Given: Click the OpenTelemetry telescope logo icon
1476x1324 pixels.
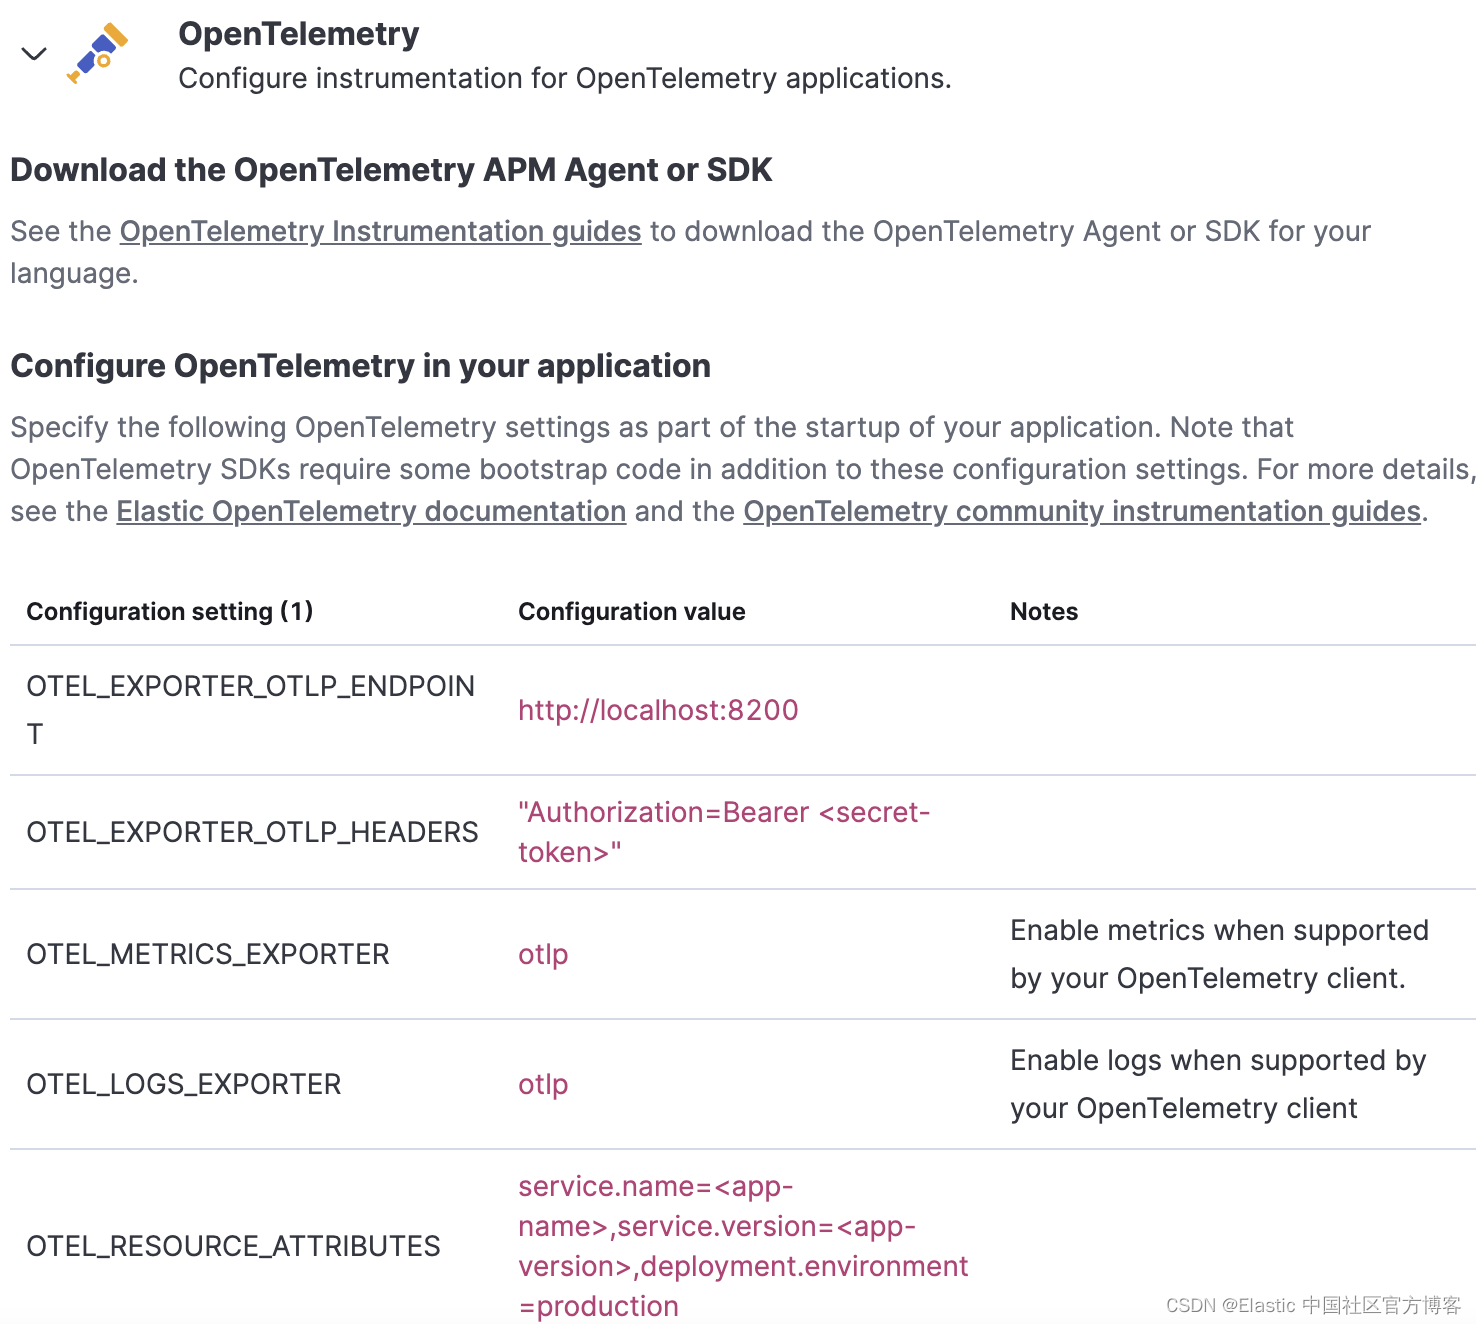Looking at the screenshot, I should (98, 53).
